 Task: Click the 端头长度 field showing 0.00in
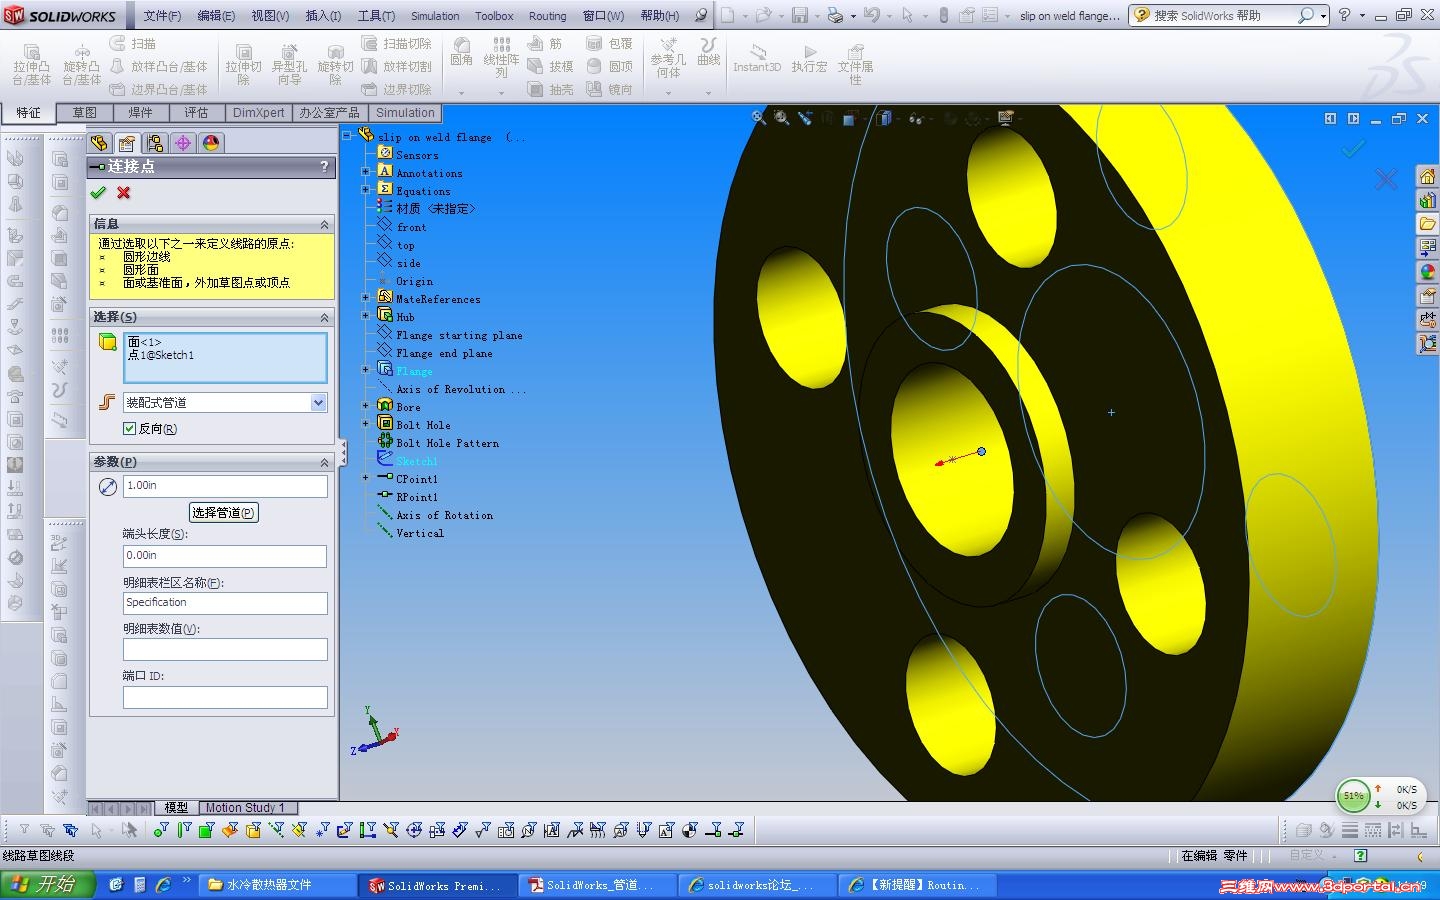[225, 556]
